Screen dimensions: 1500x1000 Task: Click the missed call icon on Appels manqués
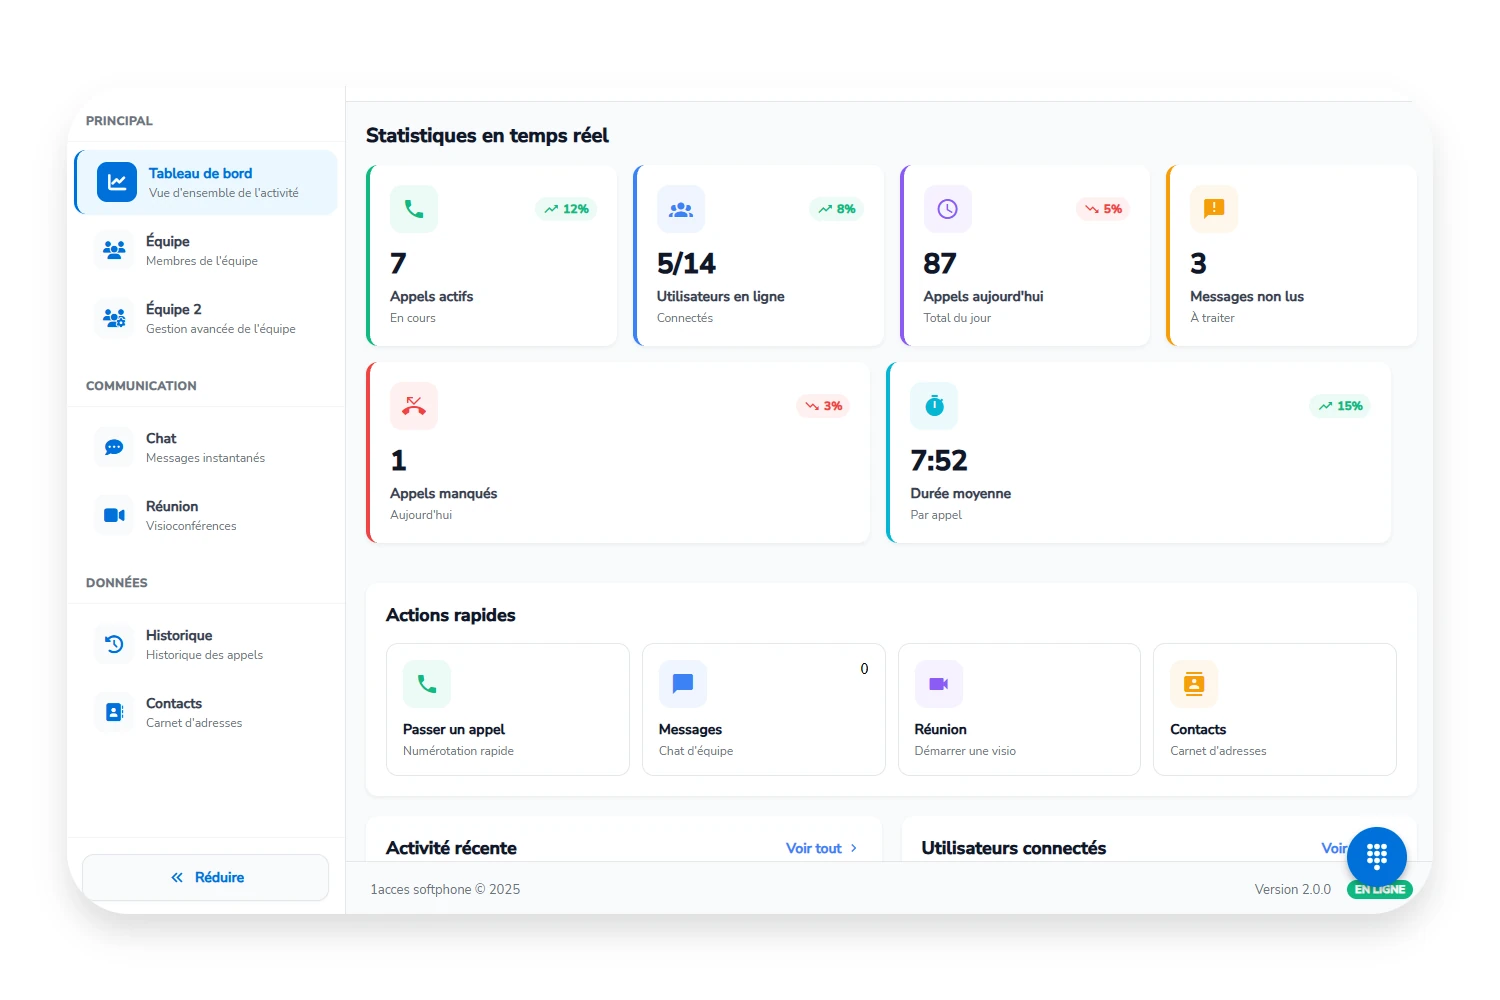click(x=413, y=406)
